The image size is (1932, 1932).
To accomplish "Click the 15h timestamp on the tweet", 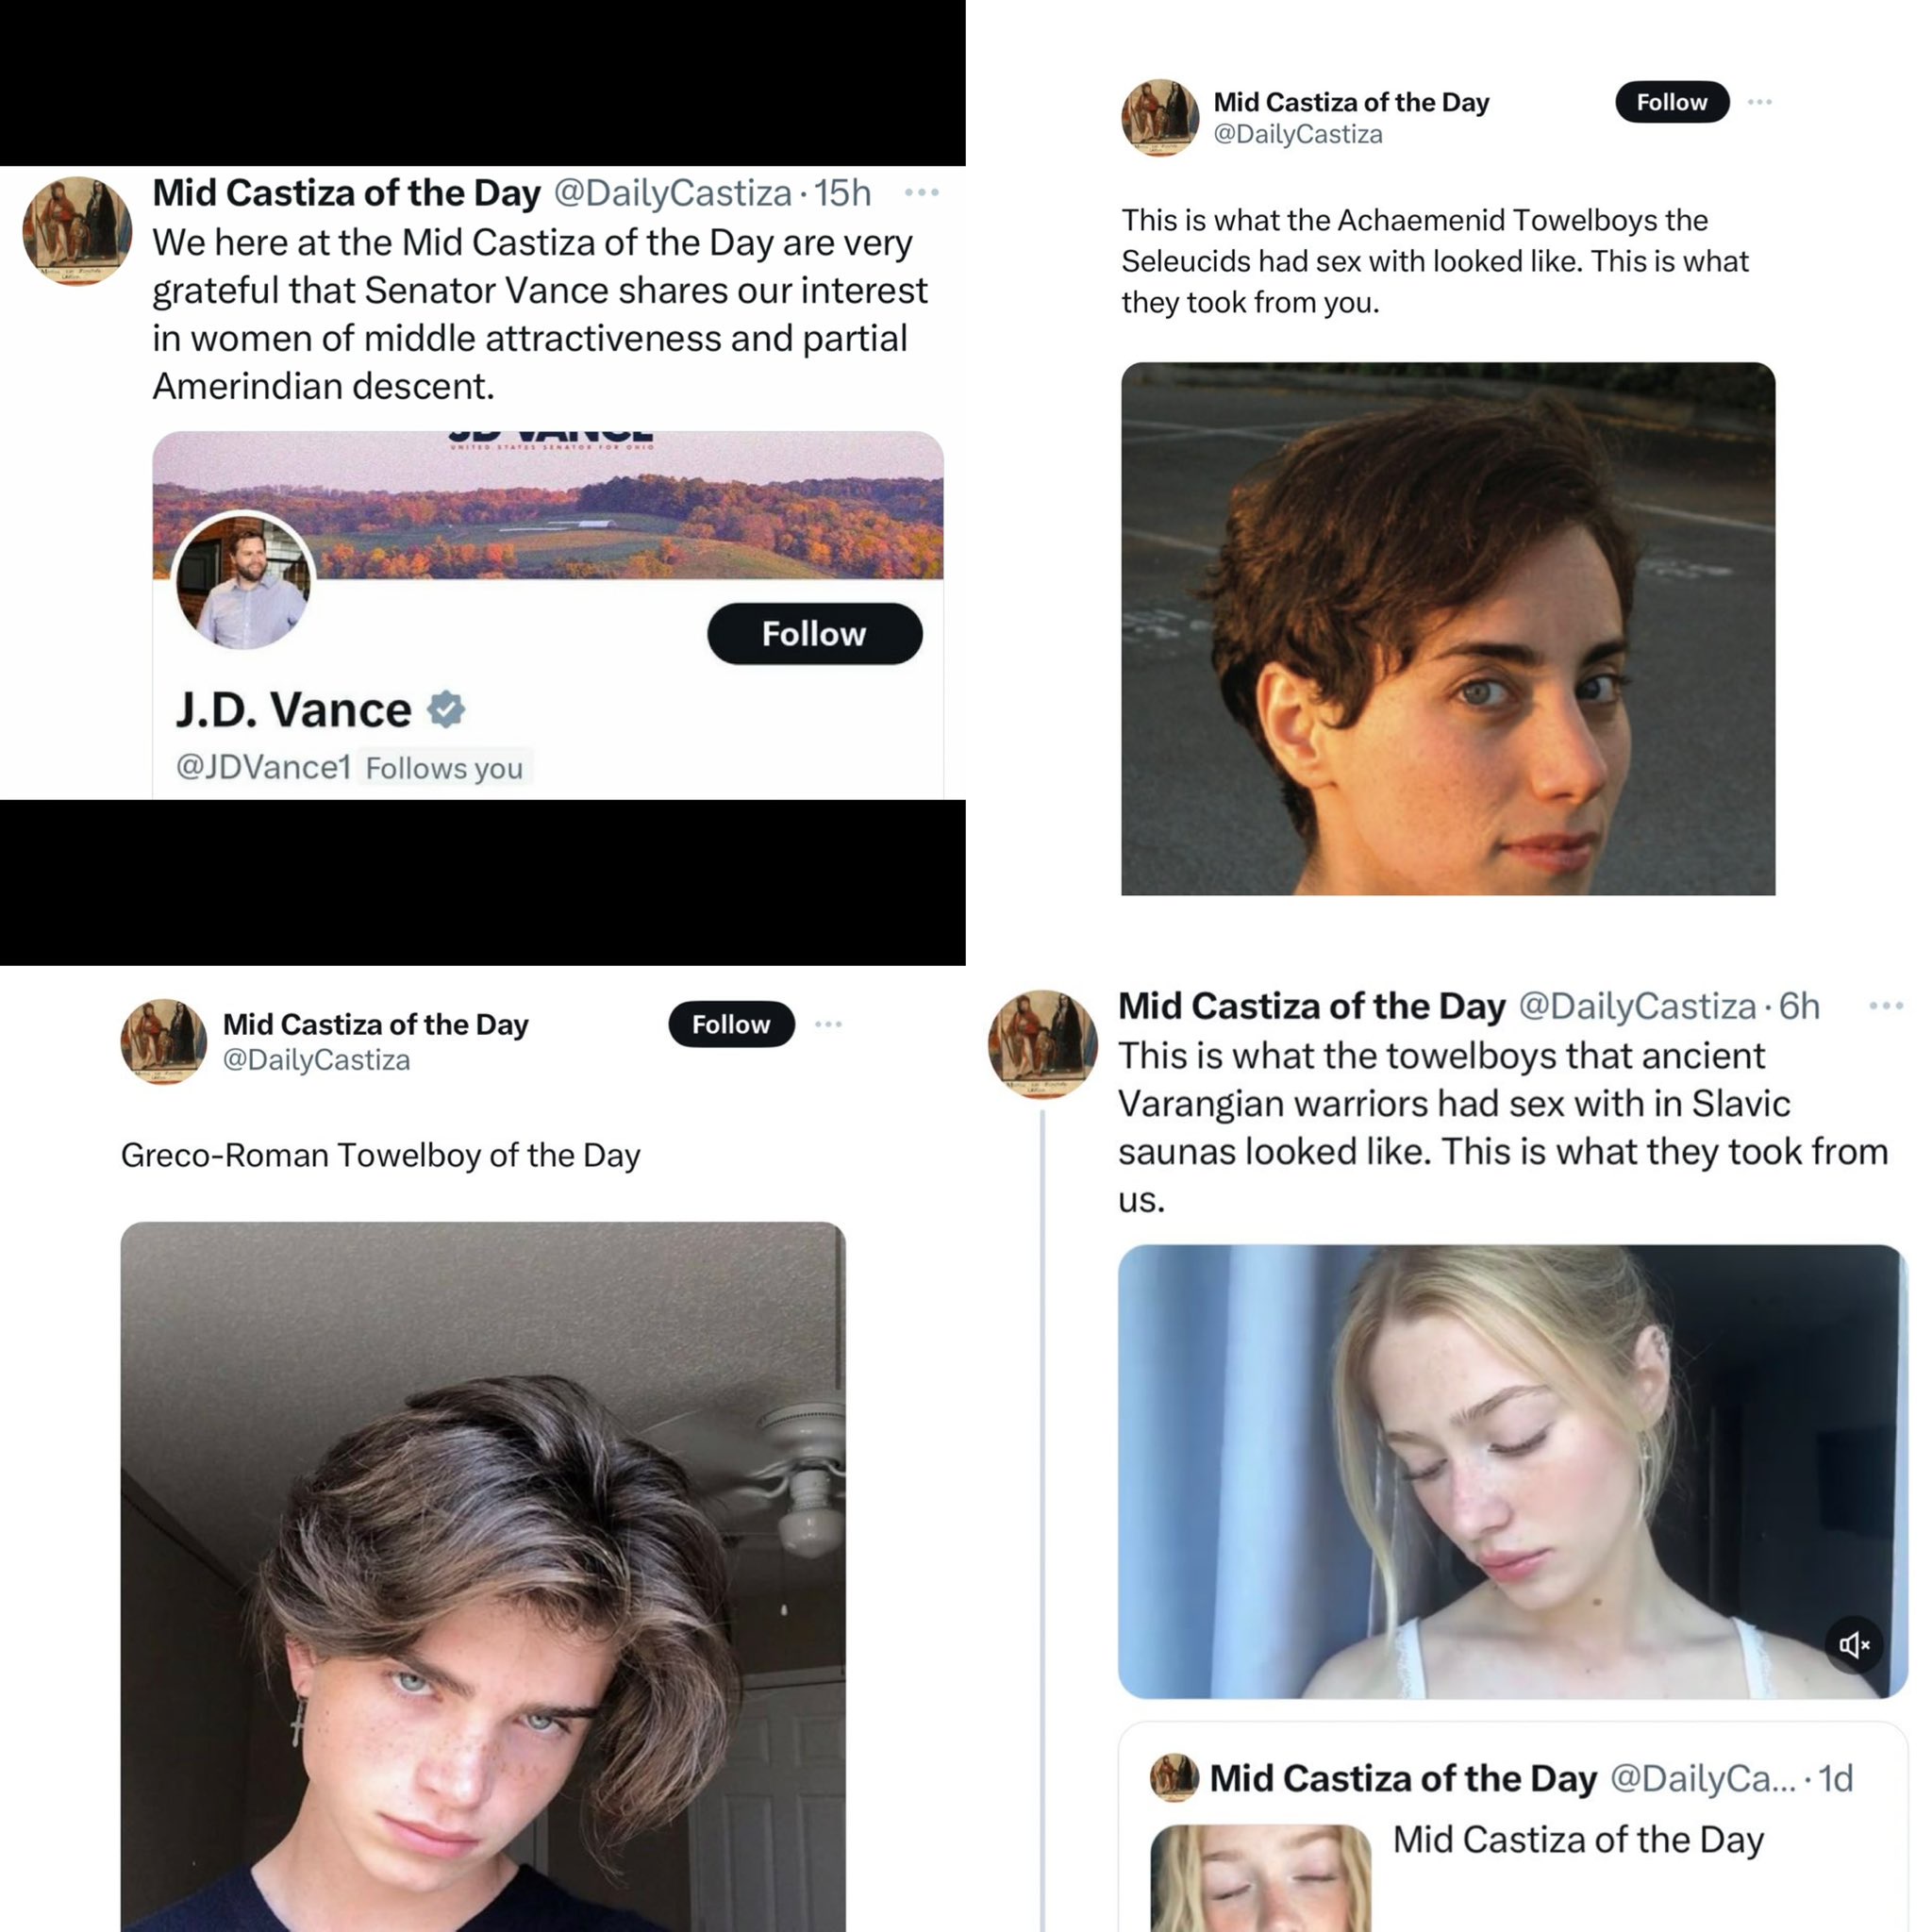I will pyautogui.click(x=842, y=193).
